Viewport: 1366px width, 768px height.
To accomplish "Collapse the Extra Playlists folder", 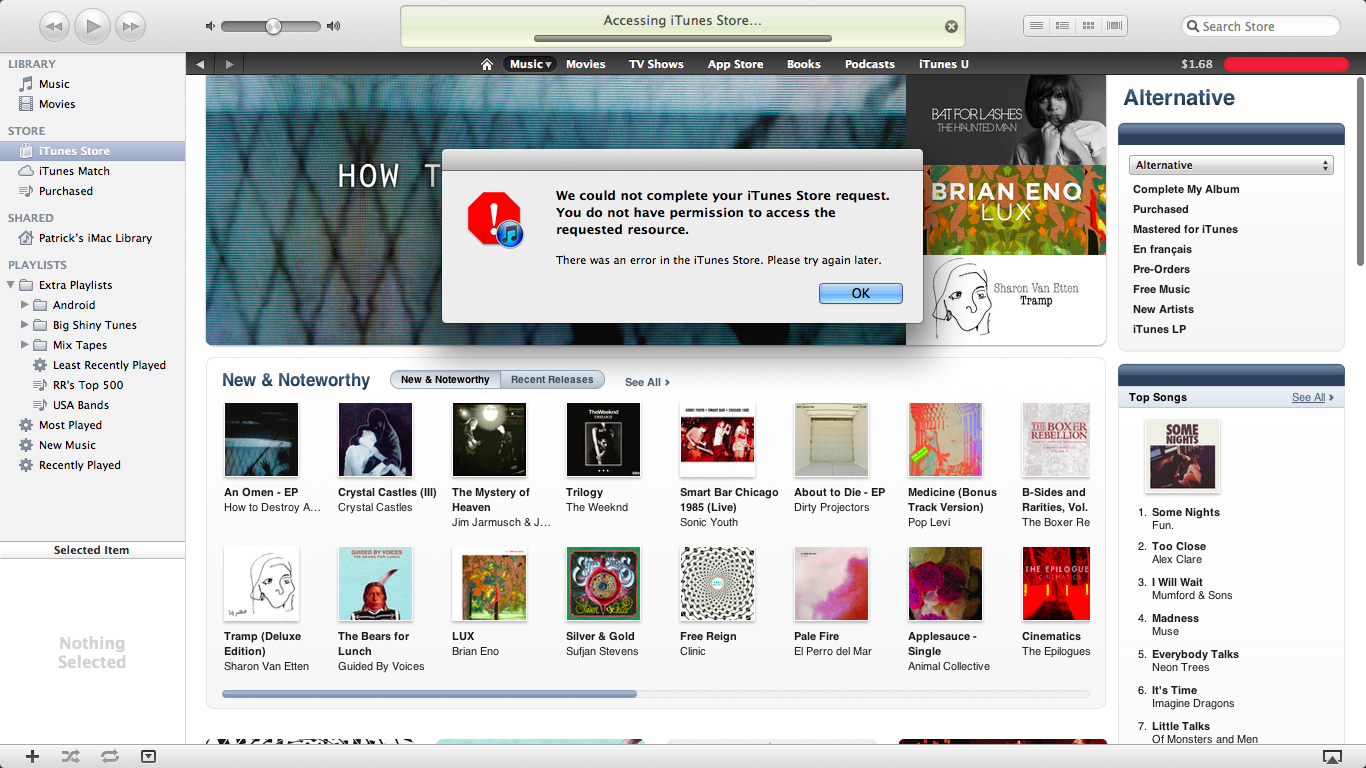I will (x=11, y=285).
